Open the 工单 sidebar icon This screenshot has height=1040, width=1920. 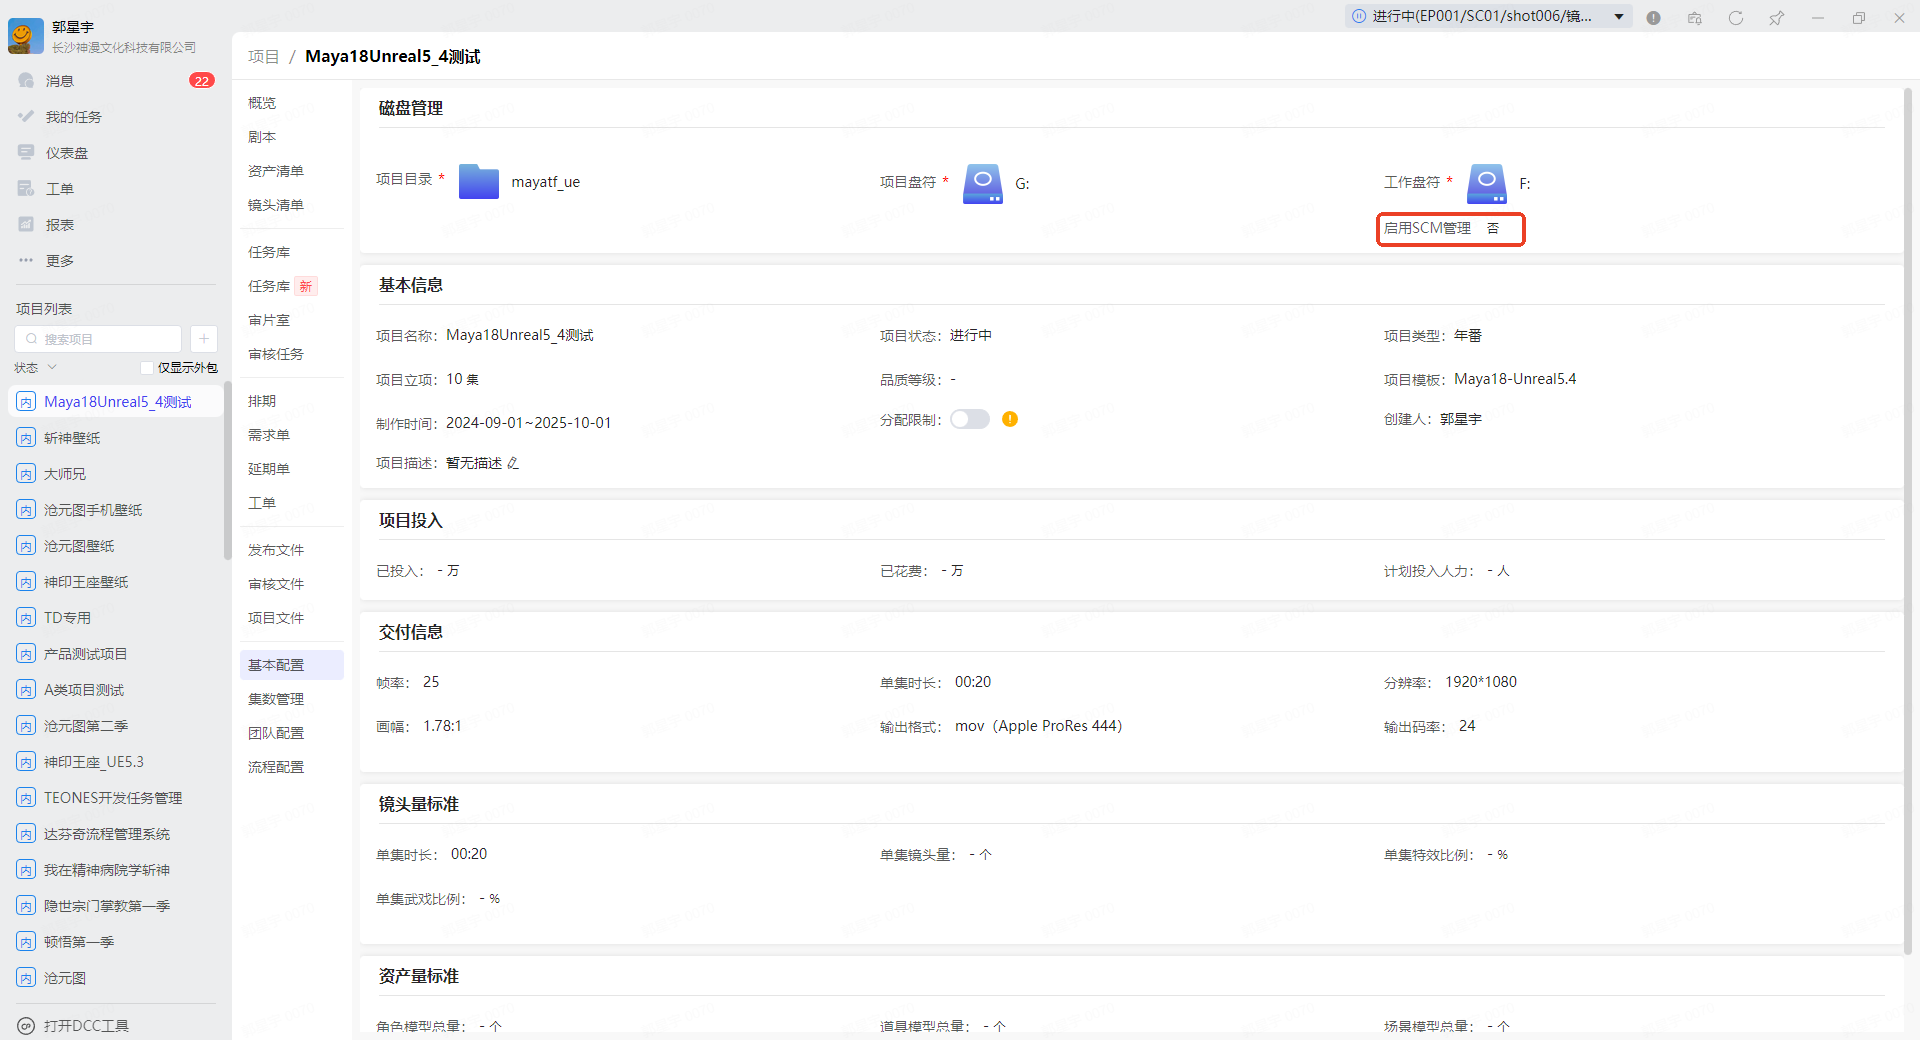(x=26, y=189)
